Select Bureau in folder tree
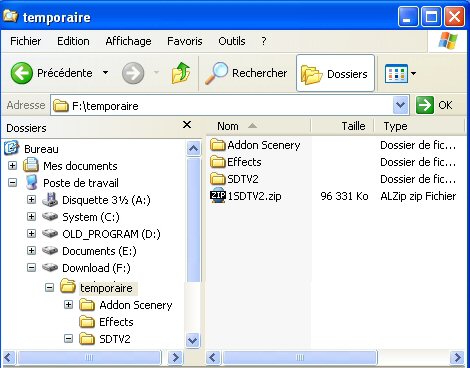 pyautogui.click(x=41, y=149)
